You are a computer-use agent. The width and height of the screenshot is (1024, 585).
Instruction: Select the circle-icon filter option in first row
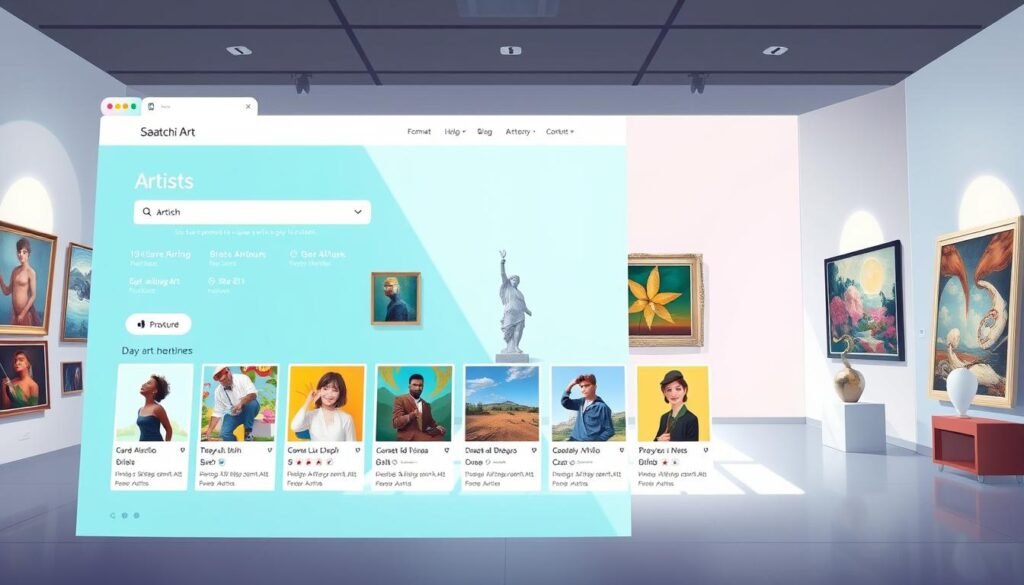[317, 257]
